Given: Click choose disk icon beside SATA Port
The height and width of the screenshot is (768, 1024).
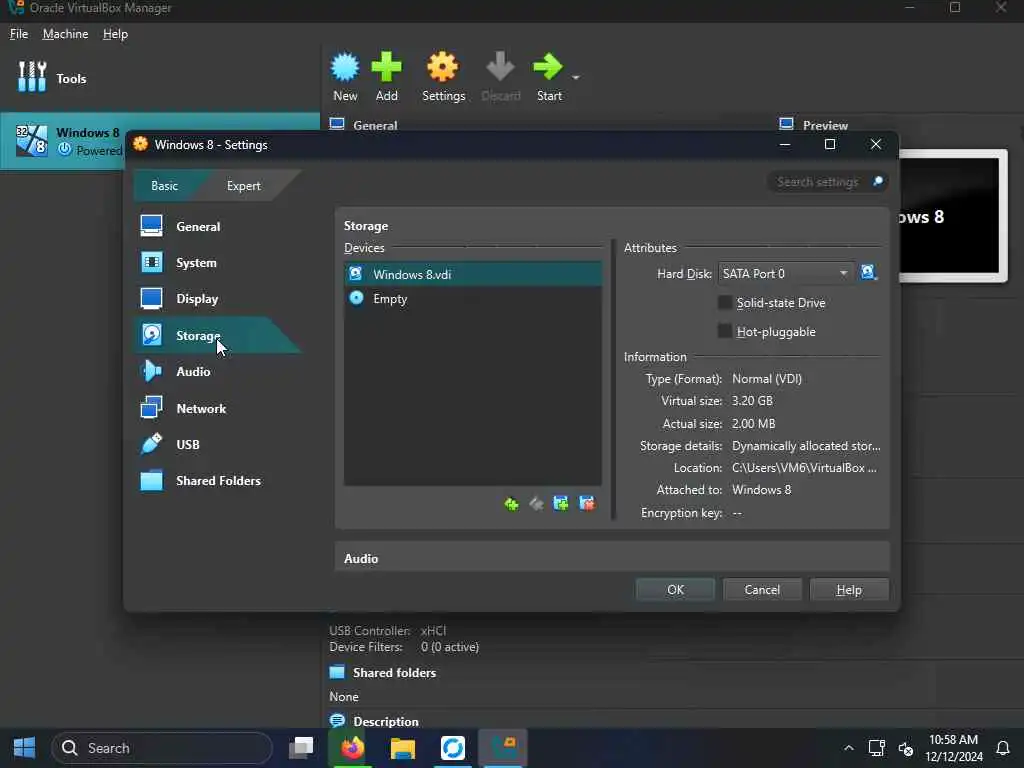Looking at the screenshot, I should point(869,273).
